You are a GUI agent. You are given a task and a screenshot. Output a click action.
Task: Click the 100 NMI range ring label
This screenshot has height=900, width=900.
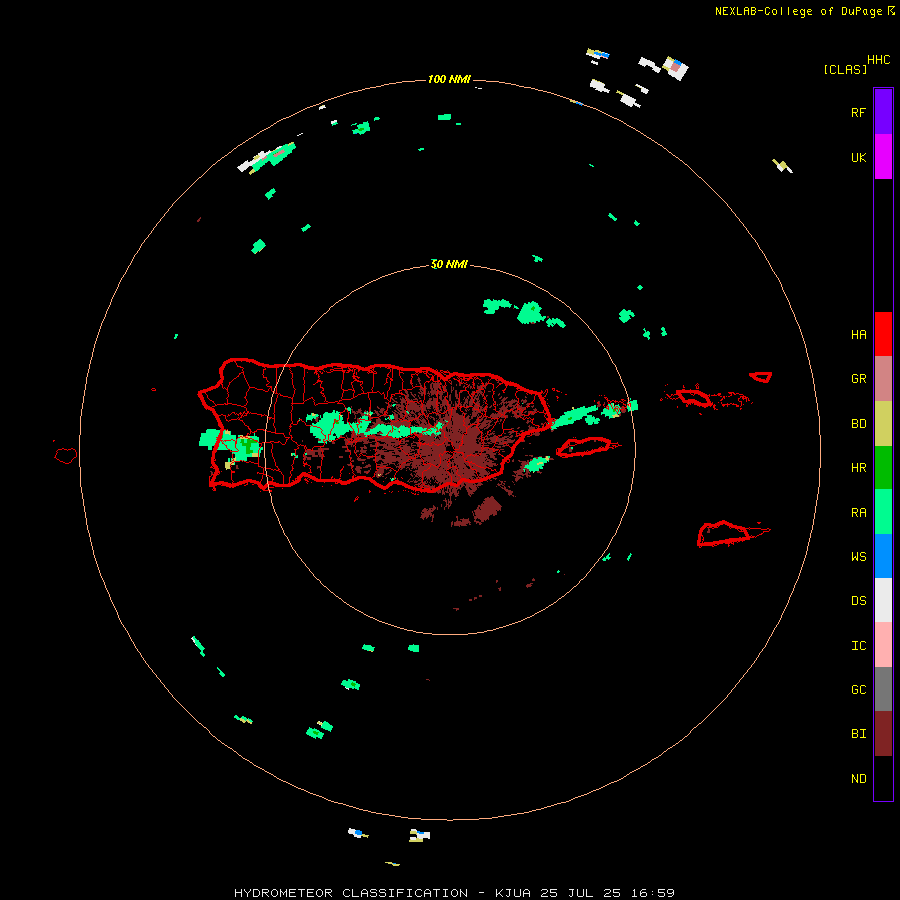[449, 79]
